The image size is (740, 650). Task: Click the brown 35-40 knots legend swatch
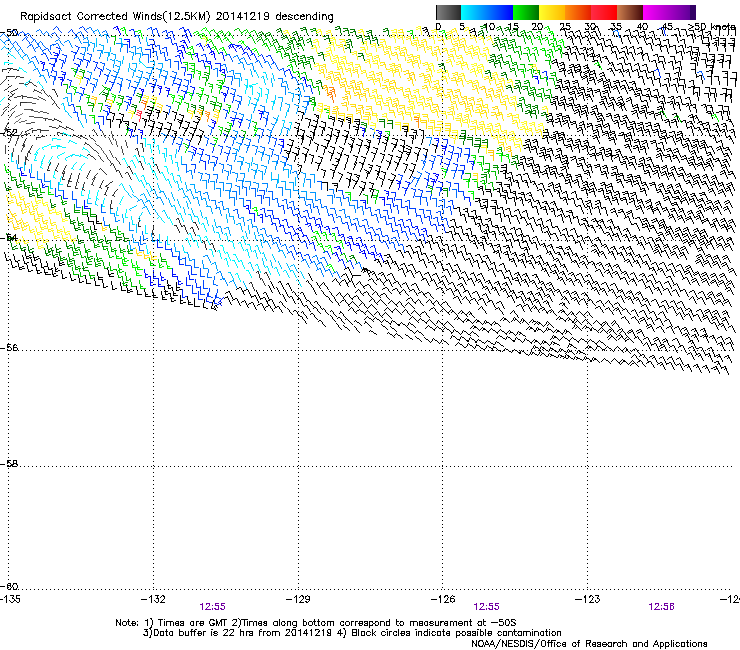click(x=630, y=12)
